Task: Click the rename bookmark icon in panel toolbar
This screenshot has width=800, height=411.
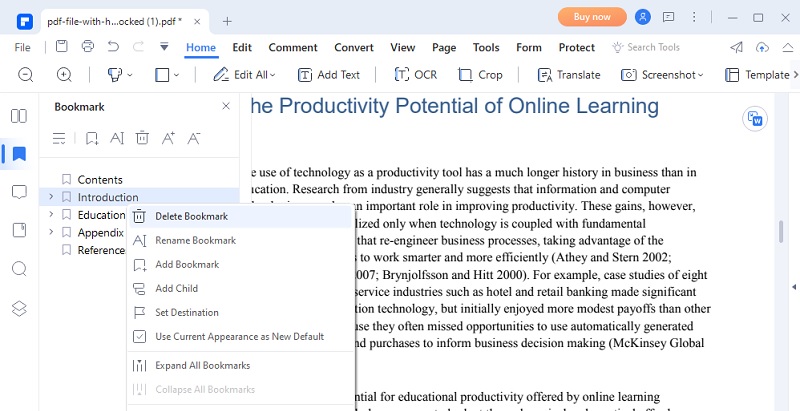Action: click(117, 138)
